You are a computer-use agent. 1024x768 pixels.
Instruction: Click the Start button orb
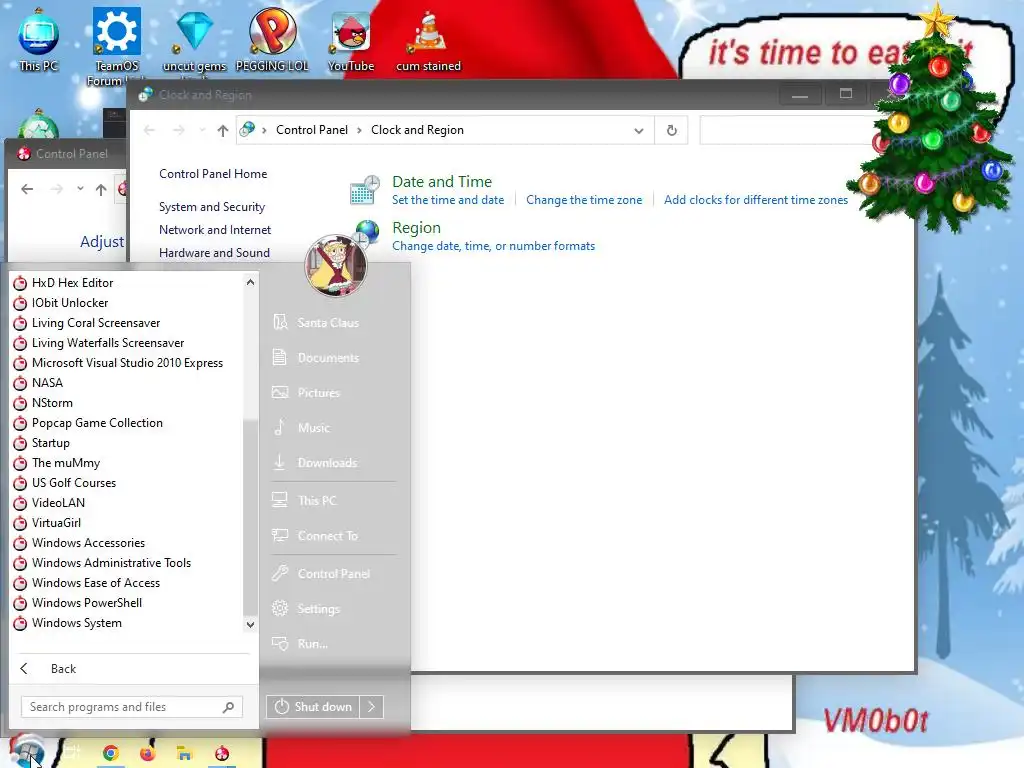click(x=26, y=751)
